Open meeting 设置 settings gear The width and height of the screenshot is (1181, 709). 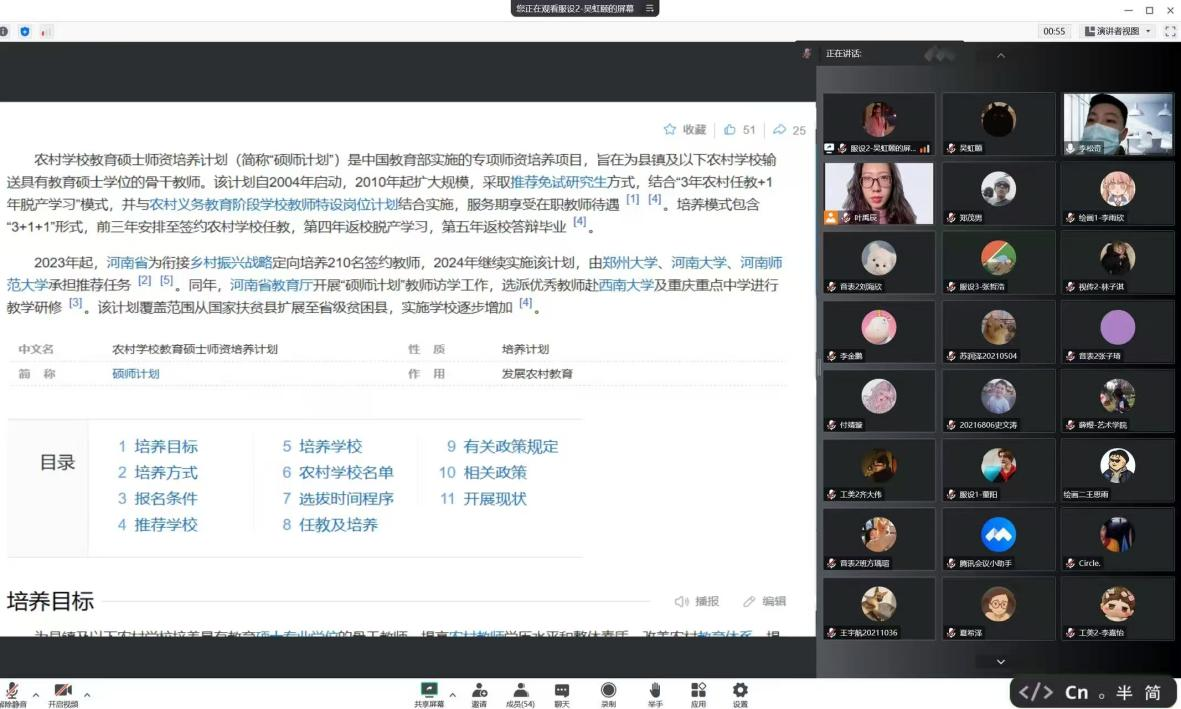coord(740,690)
